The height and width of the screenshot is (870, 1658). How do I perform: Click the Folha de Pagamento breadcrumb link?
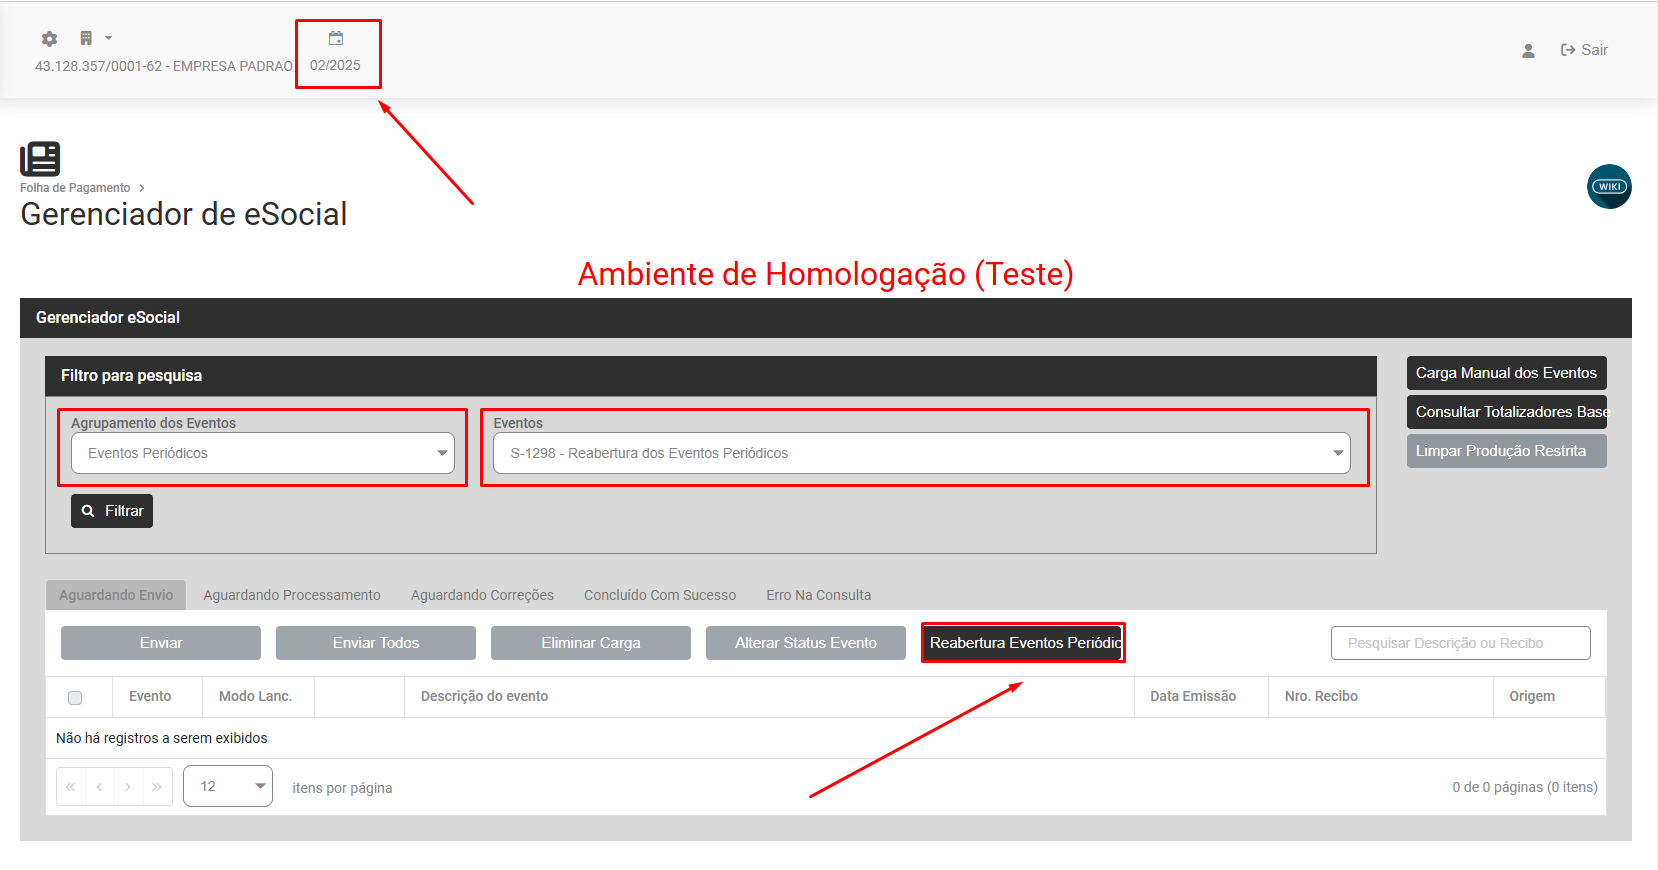[x=75, y=188]
